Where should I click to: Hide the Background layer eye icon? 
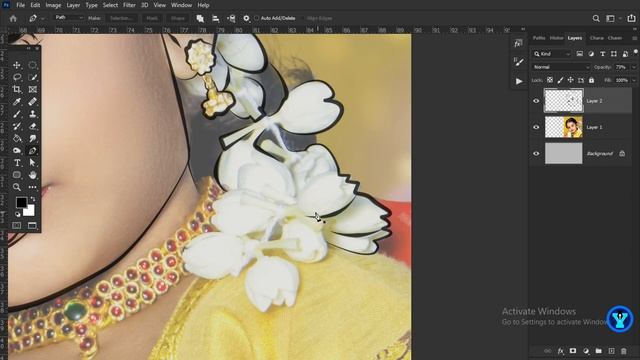[536, 153]
